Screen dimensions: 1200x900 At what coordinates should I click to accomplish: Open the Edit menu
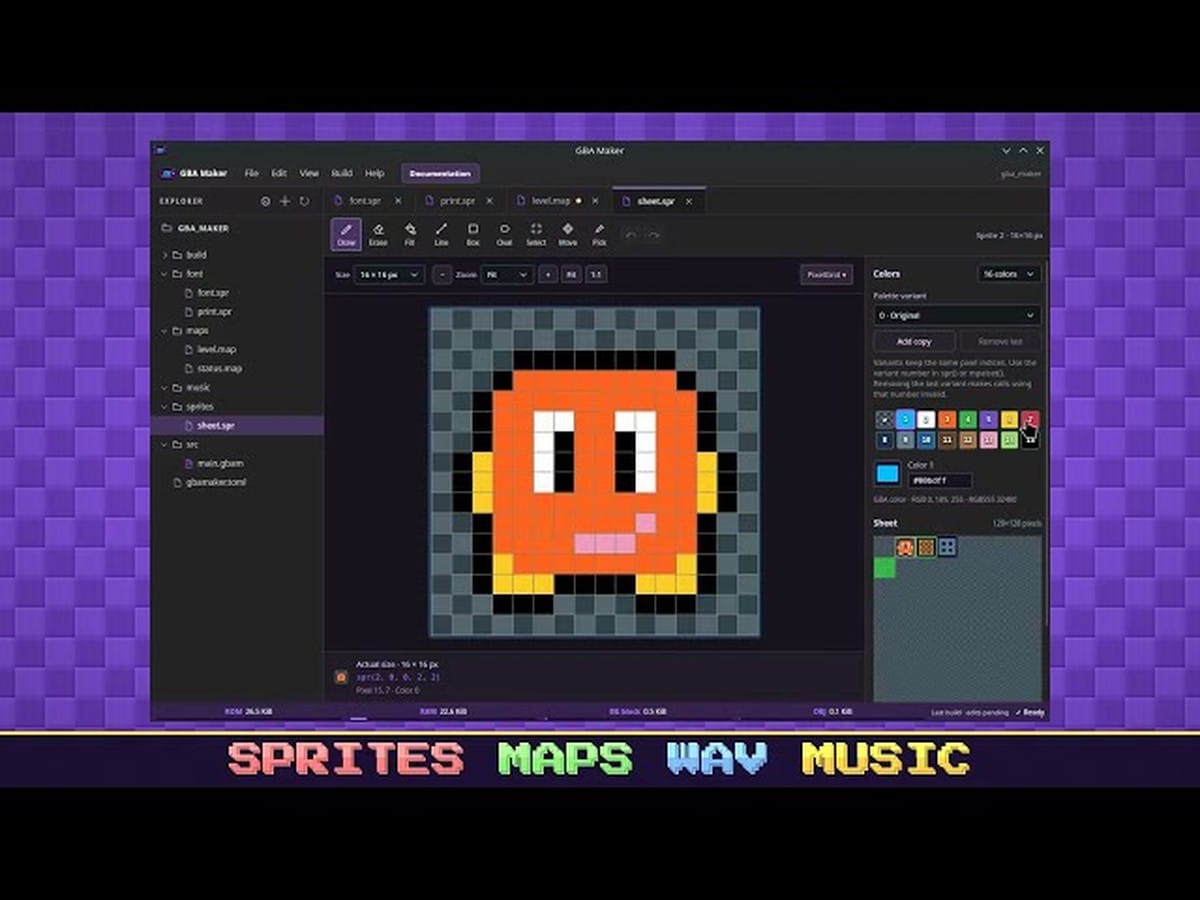tap(279, 173)
